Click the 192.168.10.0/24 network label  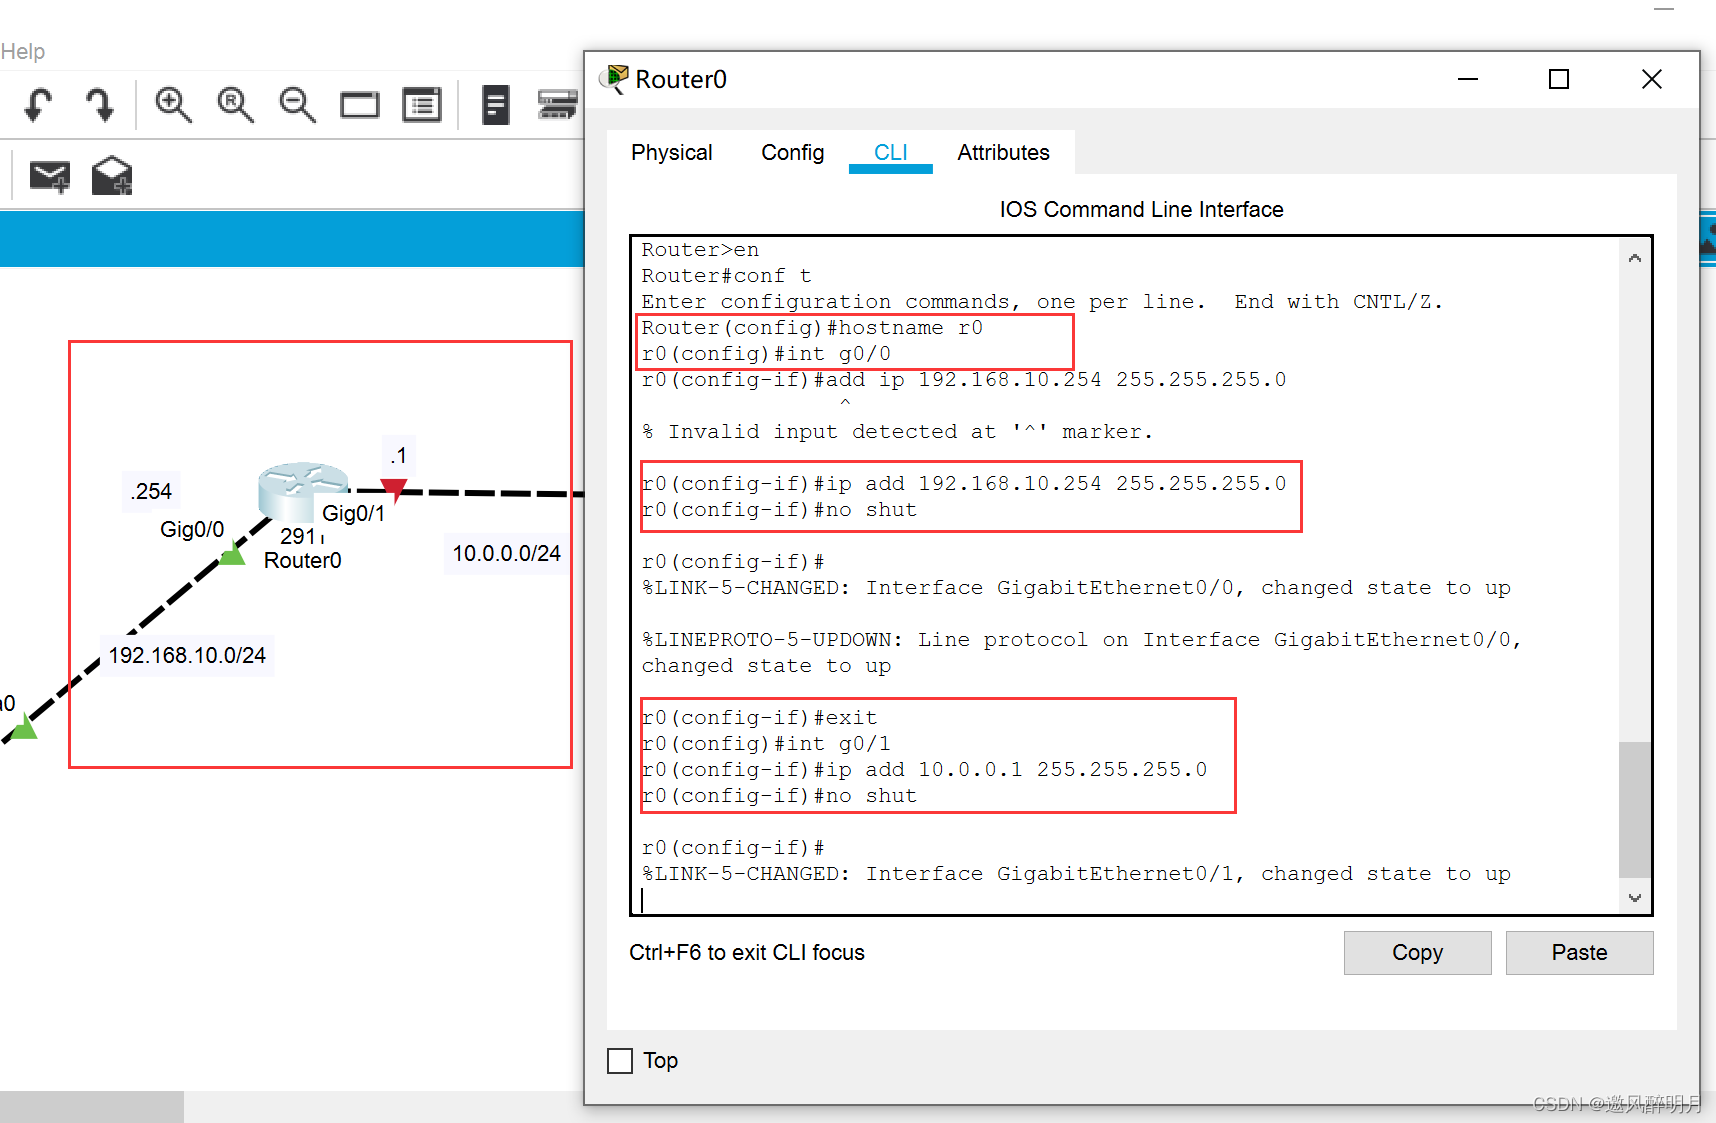pos(187,656)
